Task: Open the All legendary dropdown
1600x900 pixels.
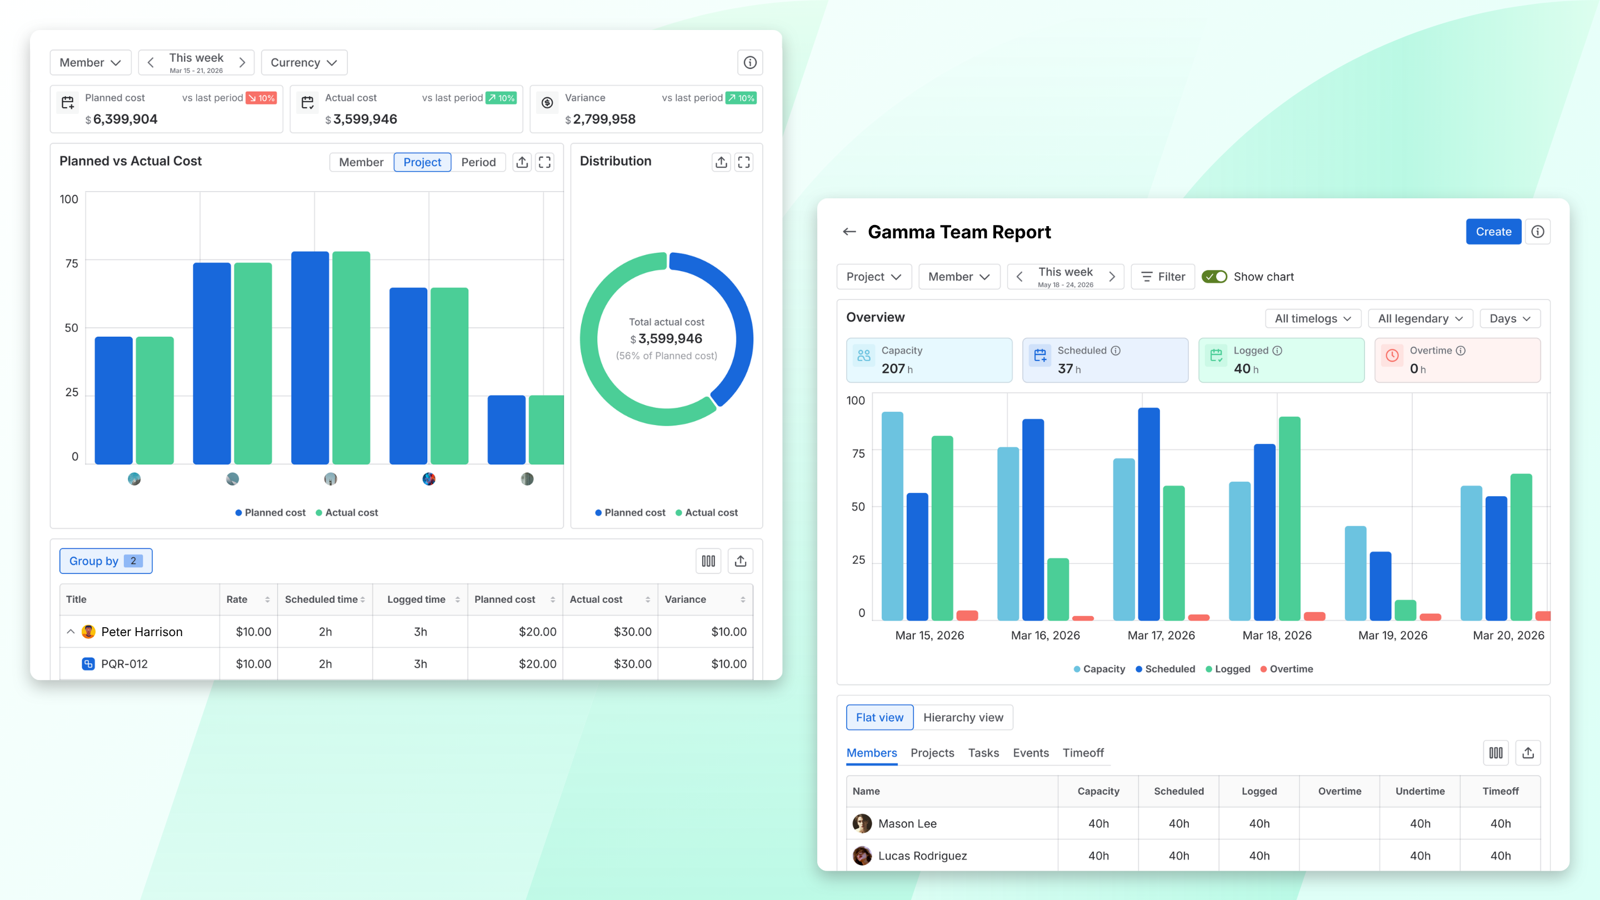Action: click(1420, 319)
